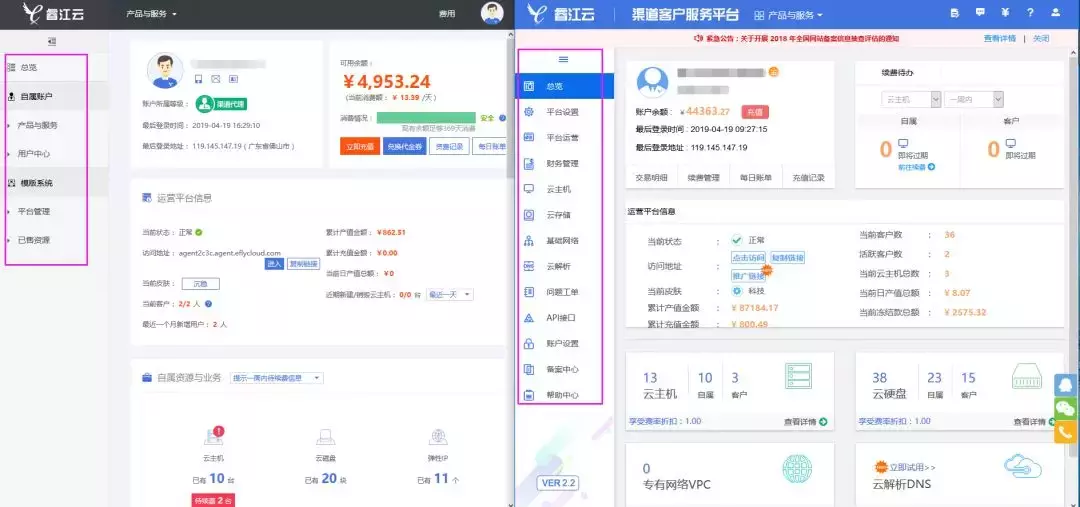Open 平台设置 in the right window sidebar
The image size is (1080, 507).
point(563,112)
